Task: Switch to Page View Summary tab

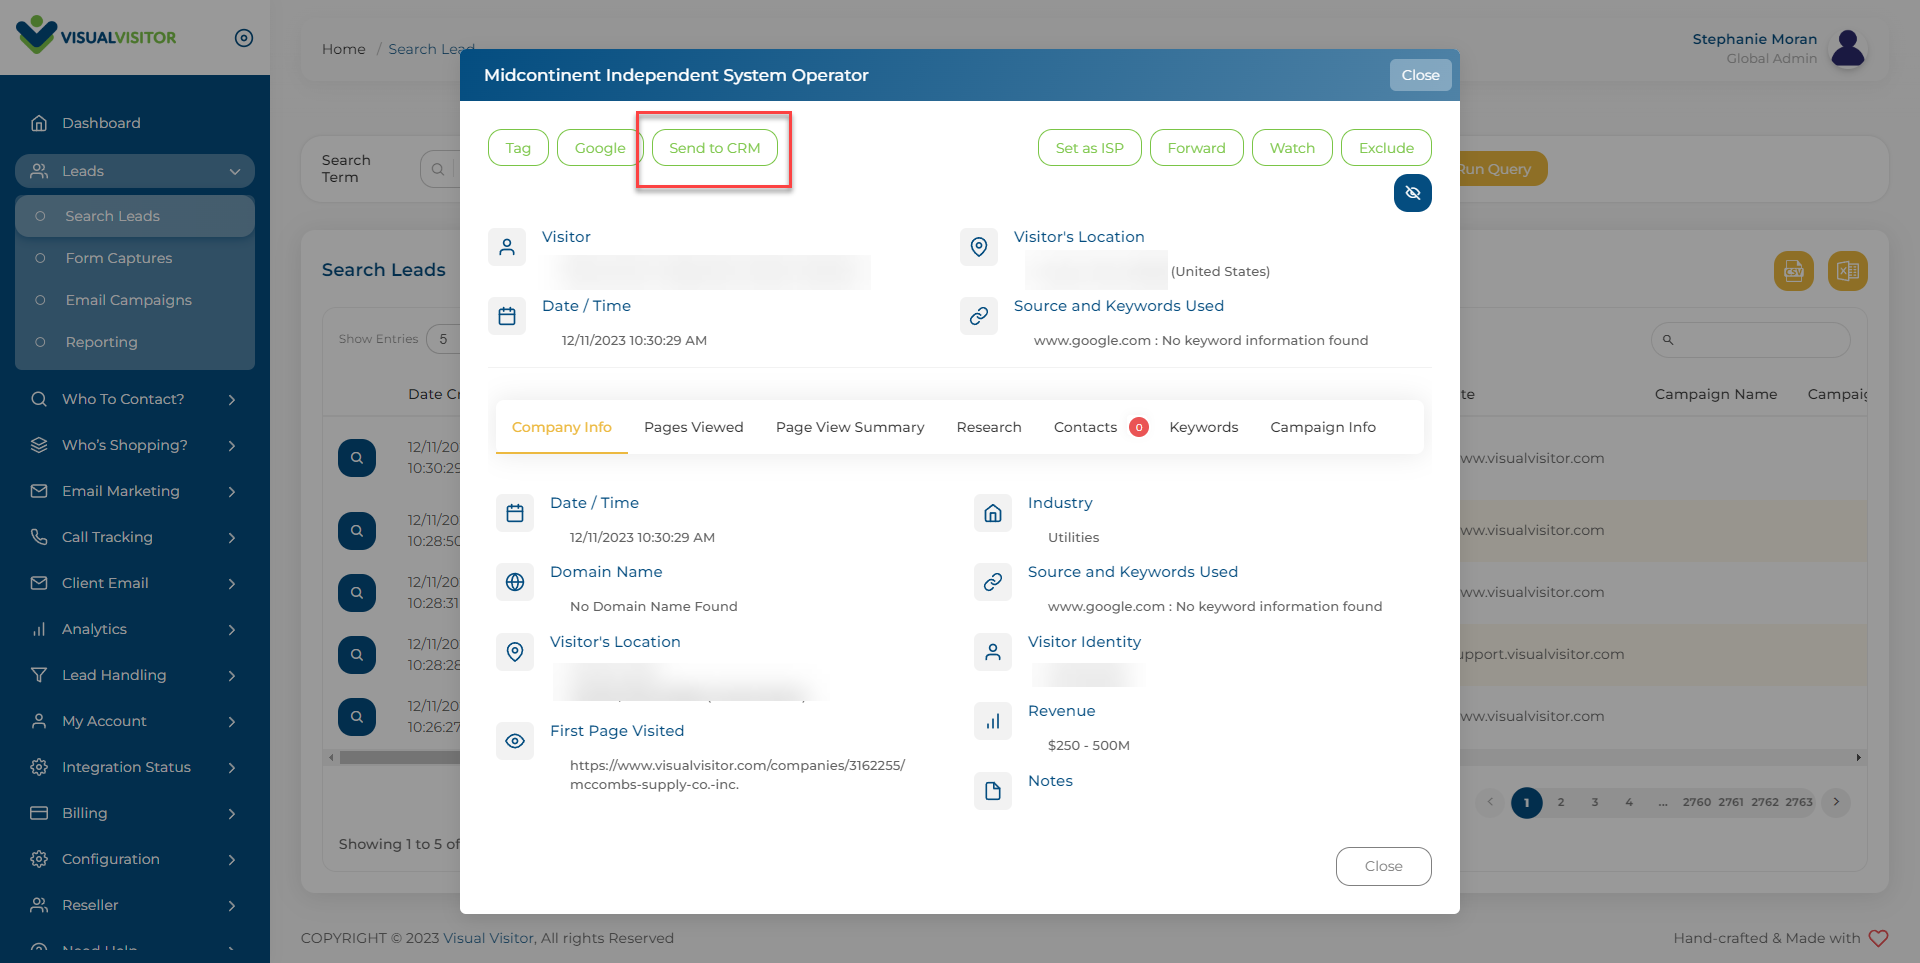Action: click(849, 427)
